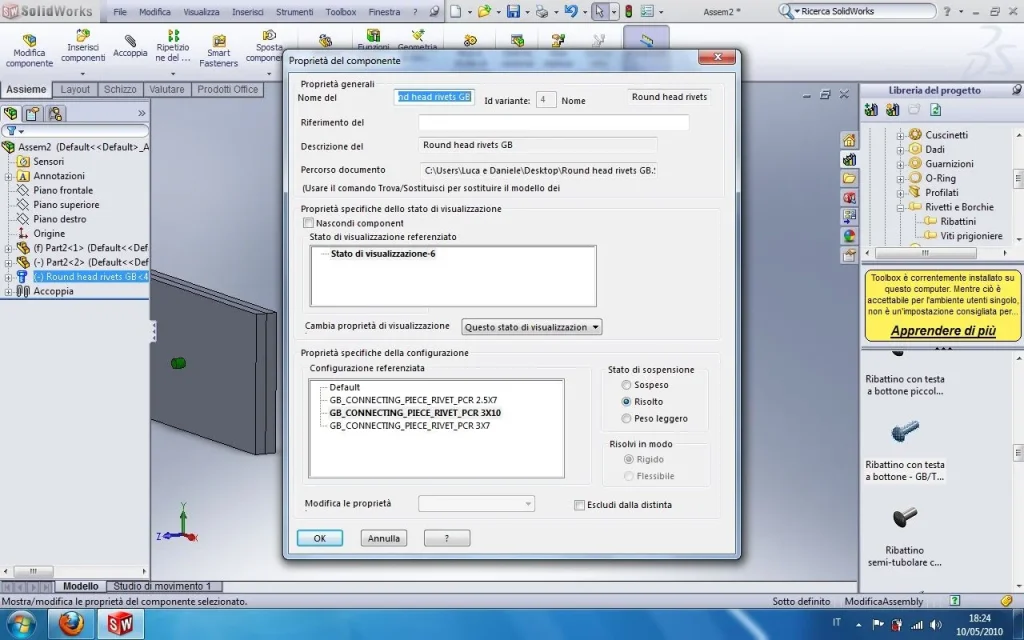Screen dimensions: 1024x640
Task: Click the library tree horizontal scrollbar
Action: (925, 253)
